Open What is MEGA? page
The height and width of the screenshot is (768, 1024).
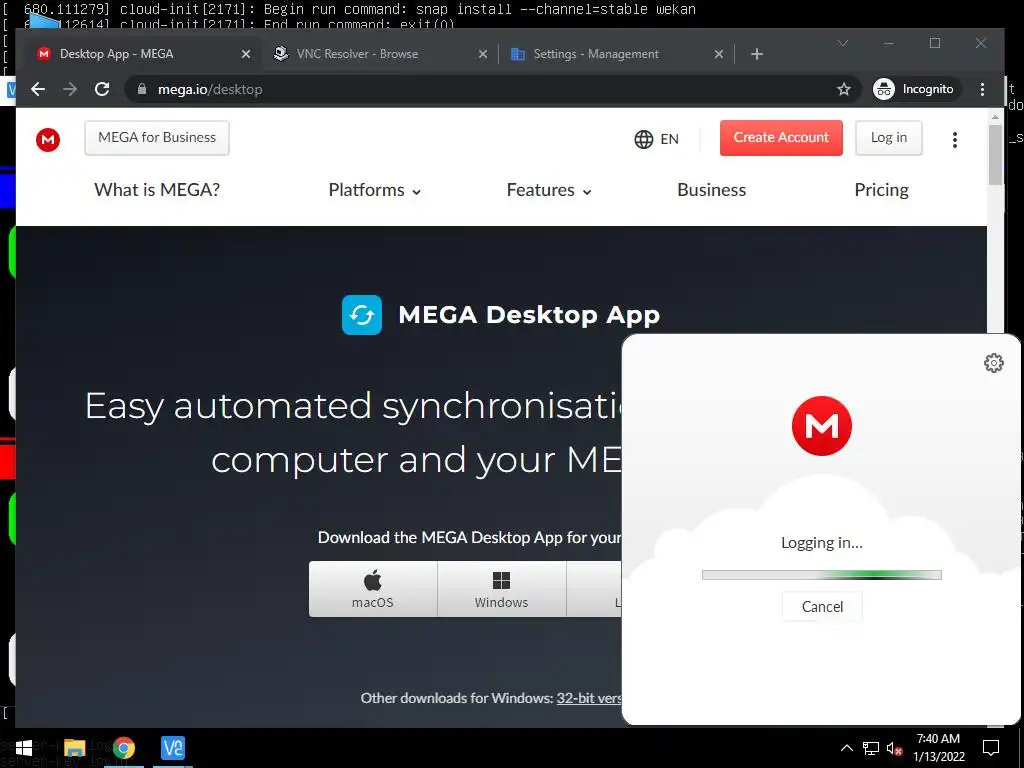pyautogui.click(x=157, y=190)
